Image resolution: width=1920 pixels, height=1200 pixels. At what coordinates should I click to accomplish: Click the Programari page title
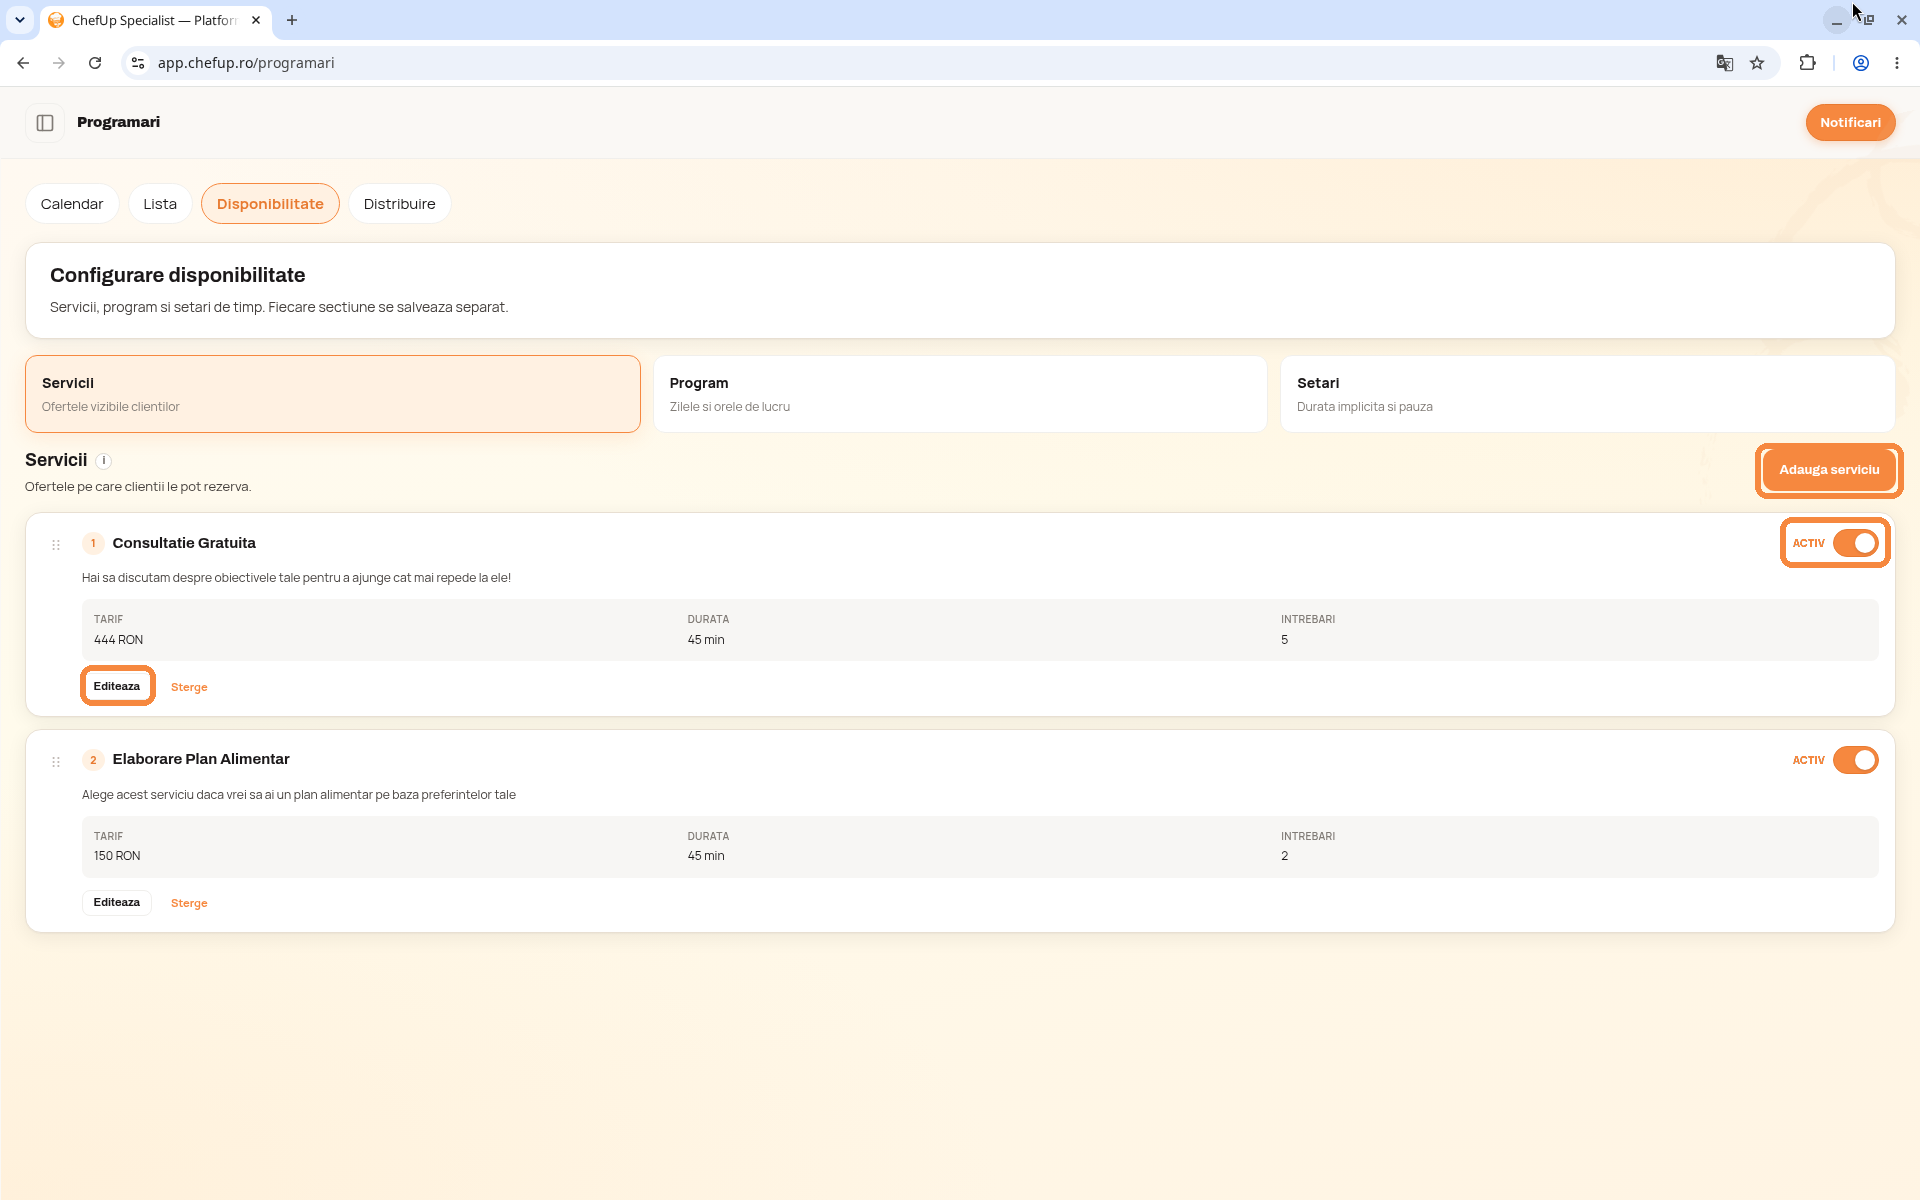coord(118,122)
